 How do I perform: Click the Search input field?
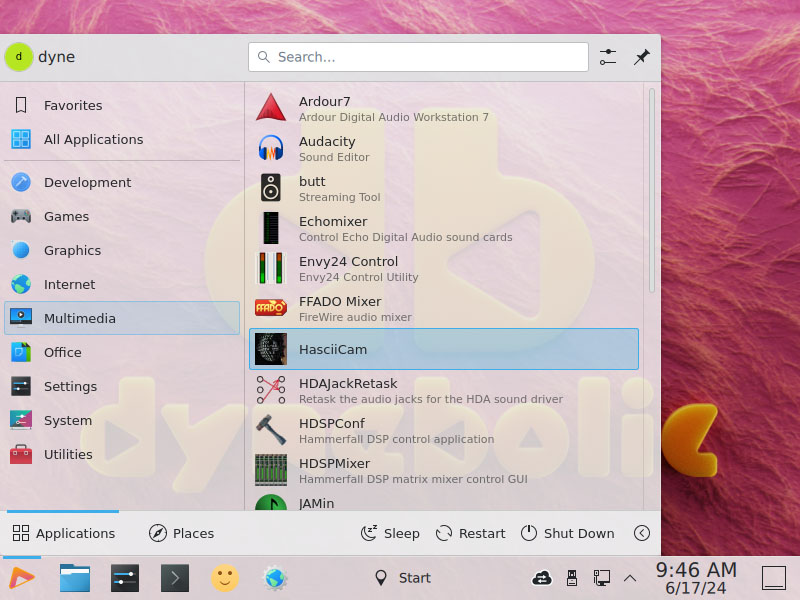click(x=418, y=57)
